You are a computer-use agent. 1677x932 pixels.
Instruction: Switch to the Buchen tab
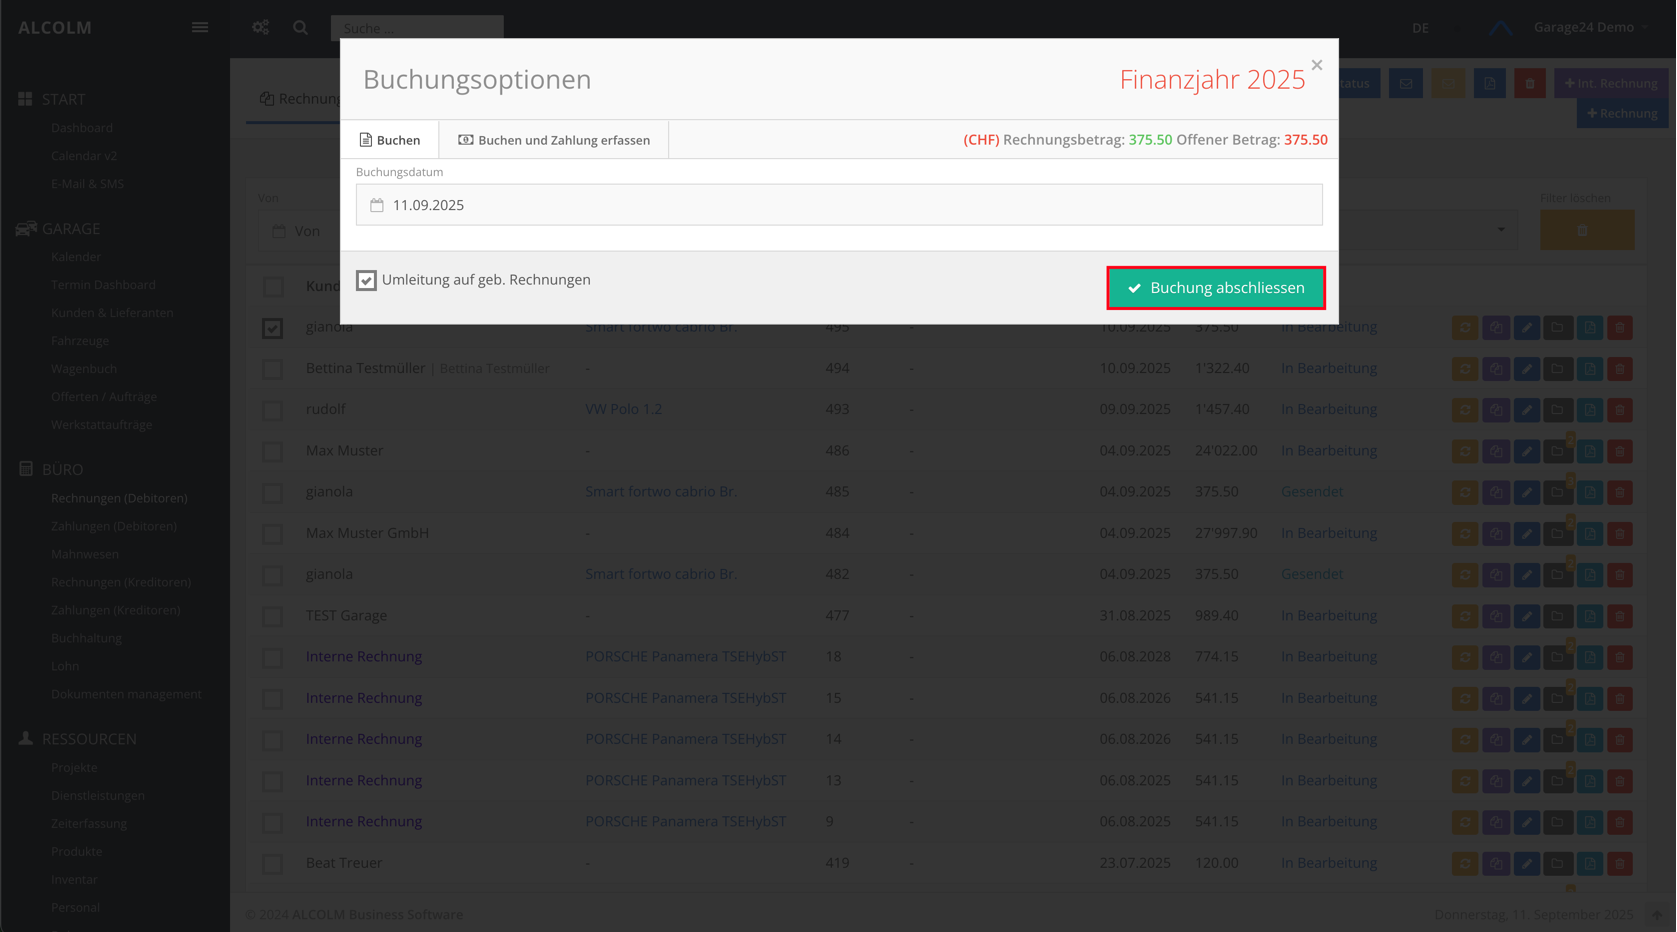pos(390,140)
